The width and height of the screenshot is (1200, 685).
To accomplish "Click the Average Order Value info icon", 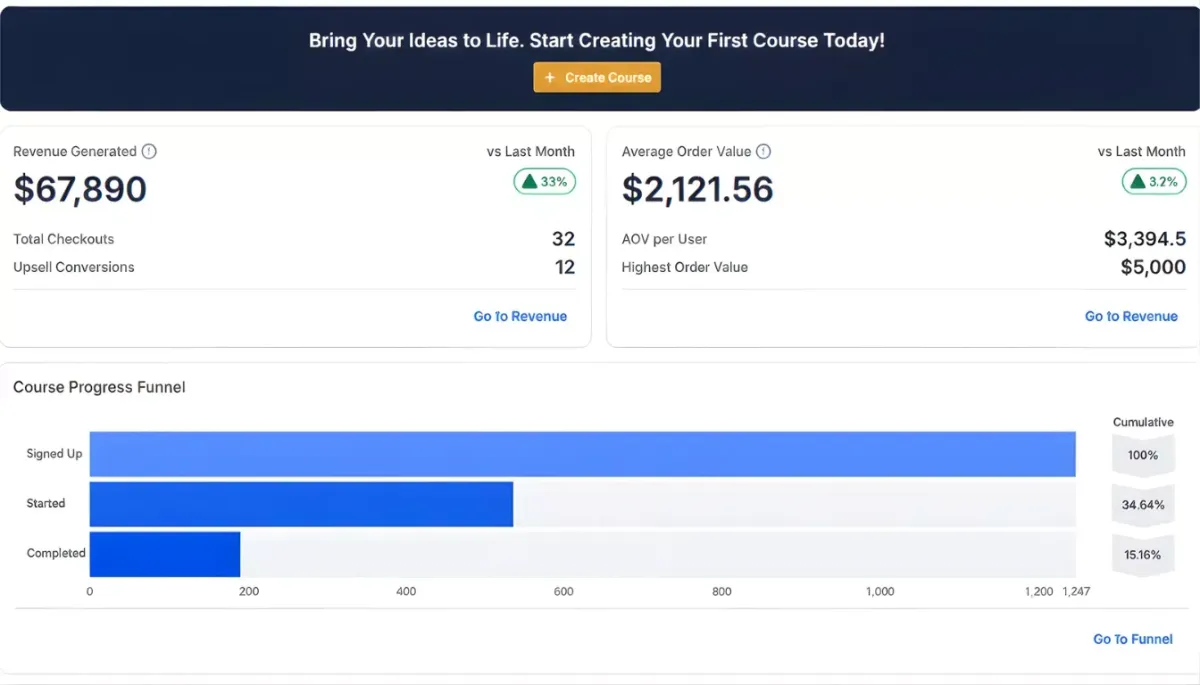I will [x=763, y=152].
